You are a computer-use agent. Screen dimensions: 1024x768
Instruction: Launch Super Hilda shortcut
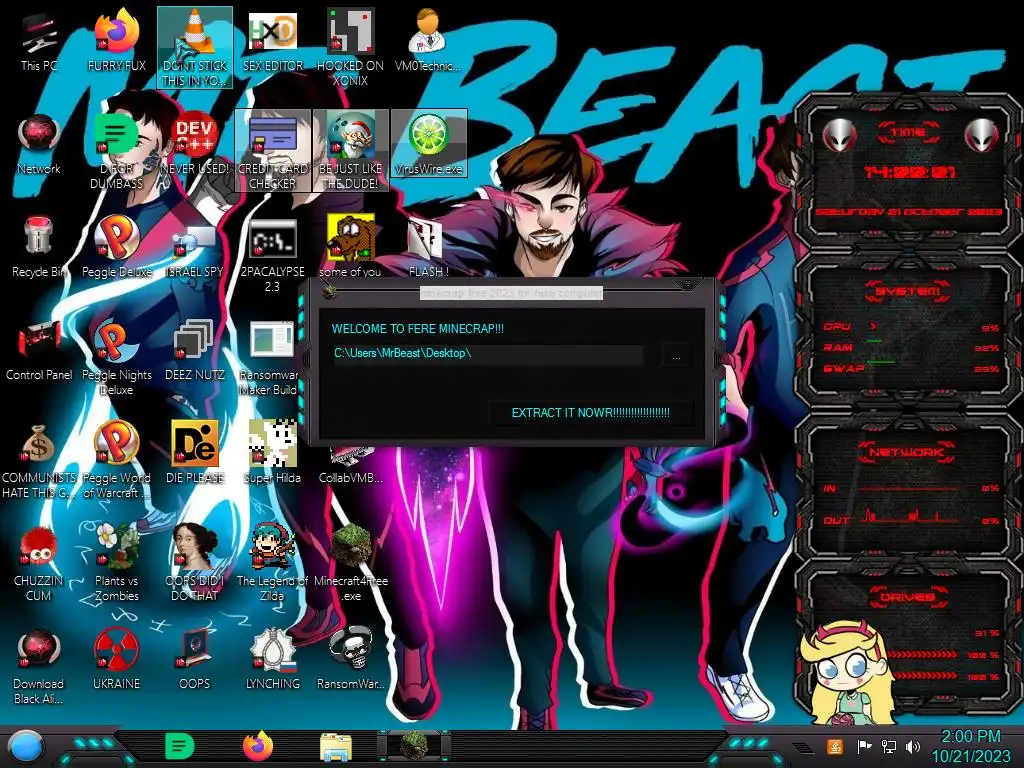coord(272,453)
